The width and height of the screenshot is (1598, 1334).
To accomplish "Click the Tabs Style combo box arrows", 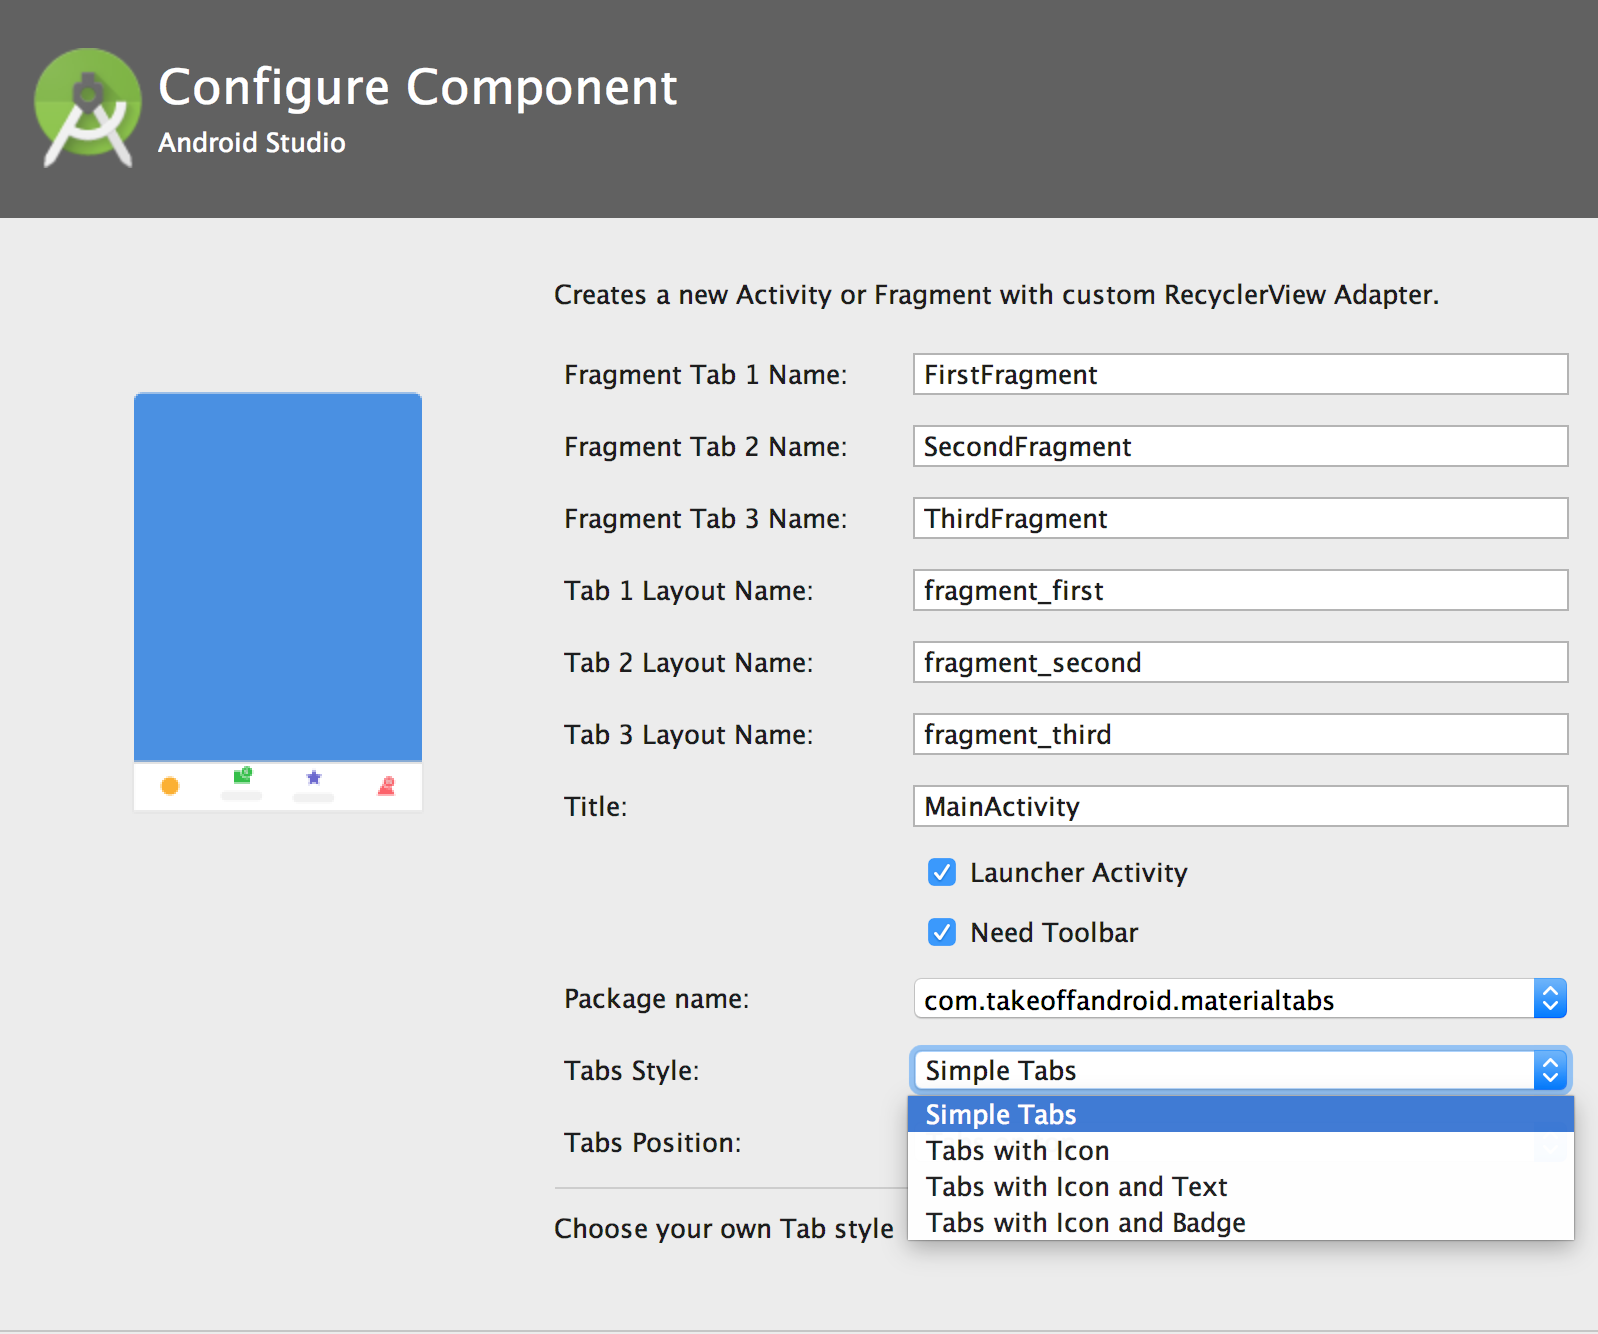I will (1550, 1071).
